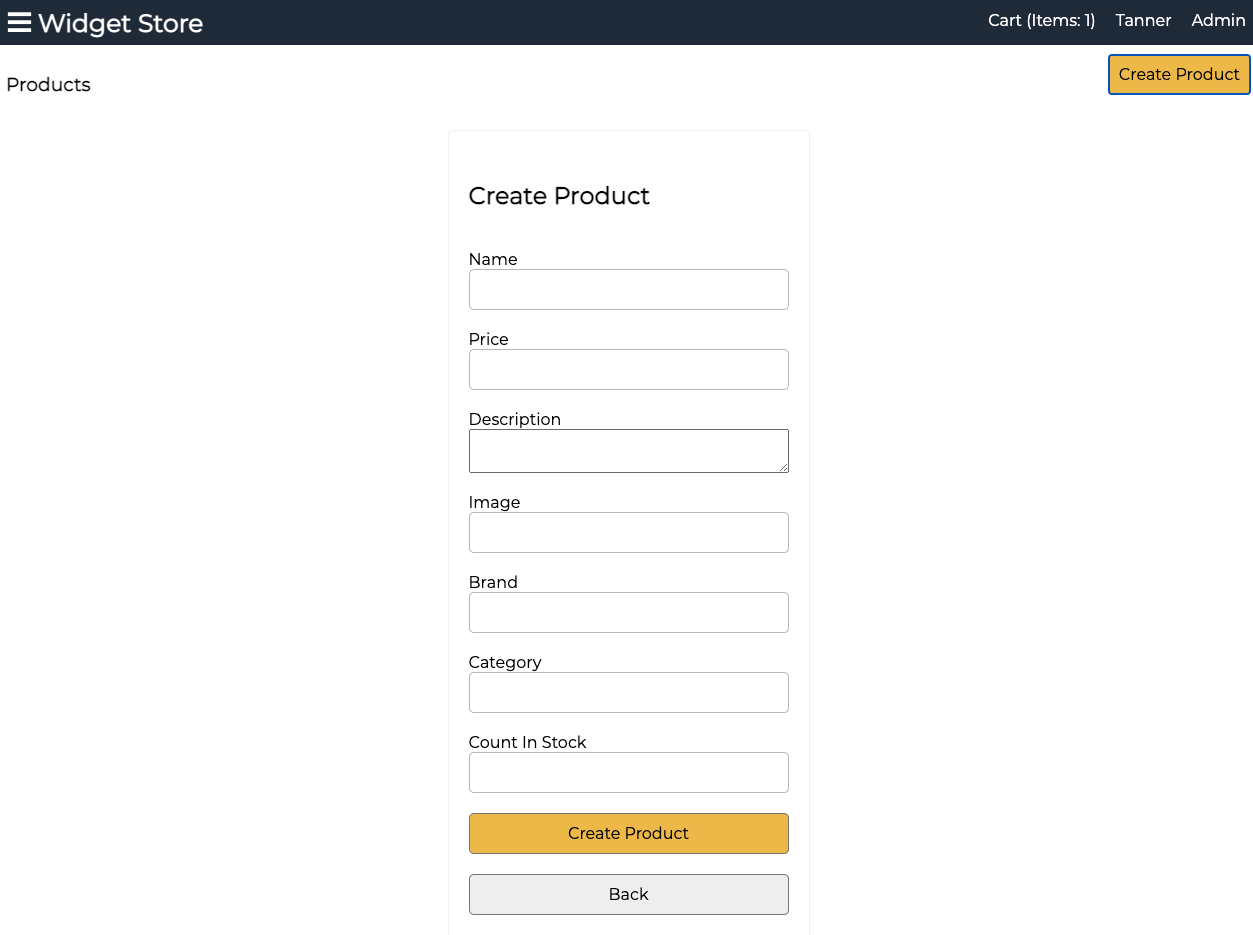
Task: Click into the Price field
Action: 628,369
